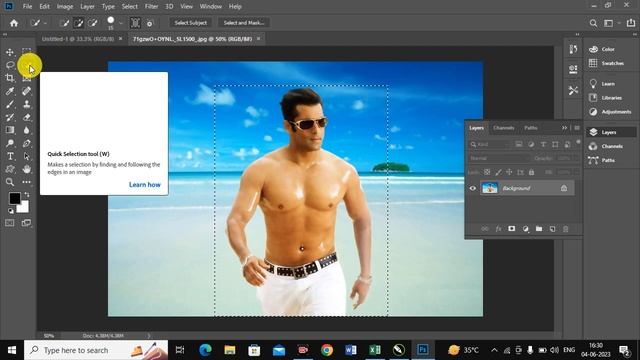Select the Crop tool
This screenshot has width=640, height=360.
10,78
